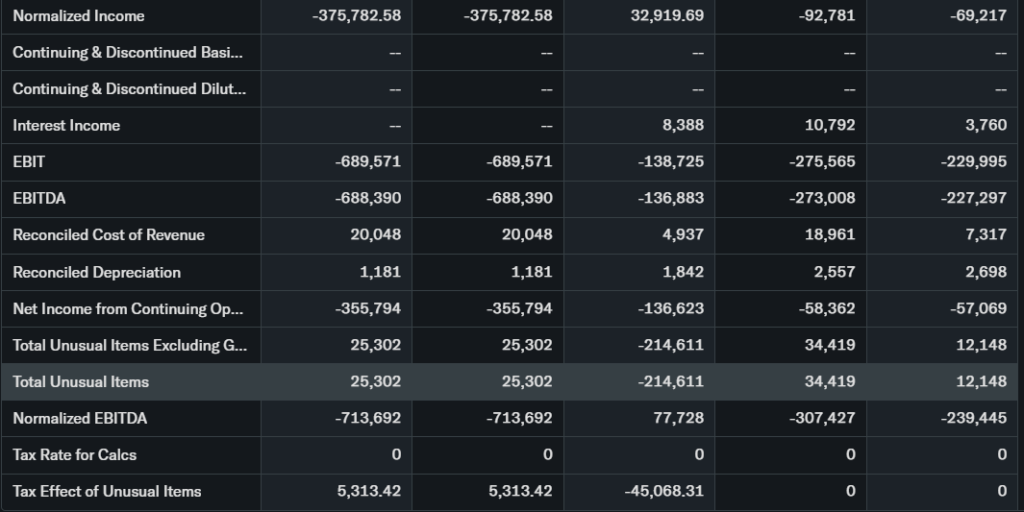Click the Total Unusual Items Excluding G... label
1024x512 pixels.
129,345
